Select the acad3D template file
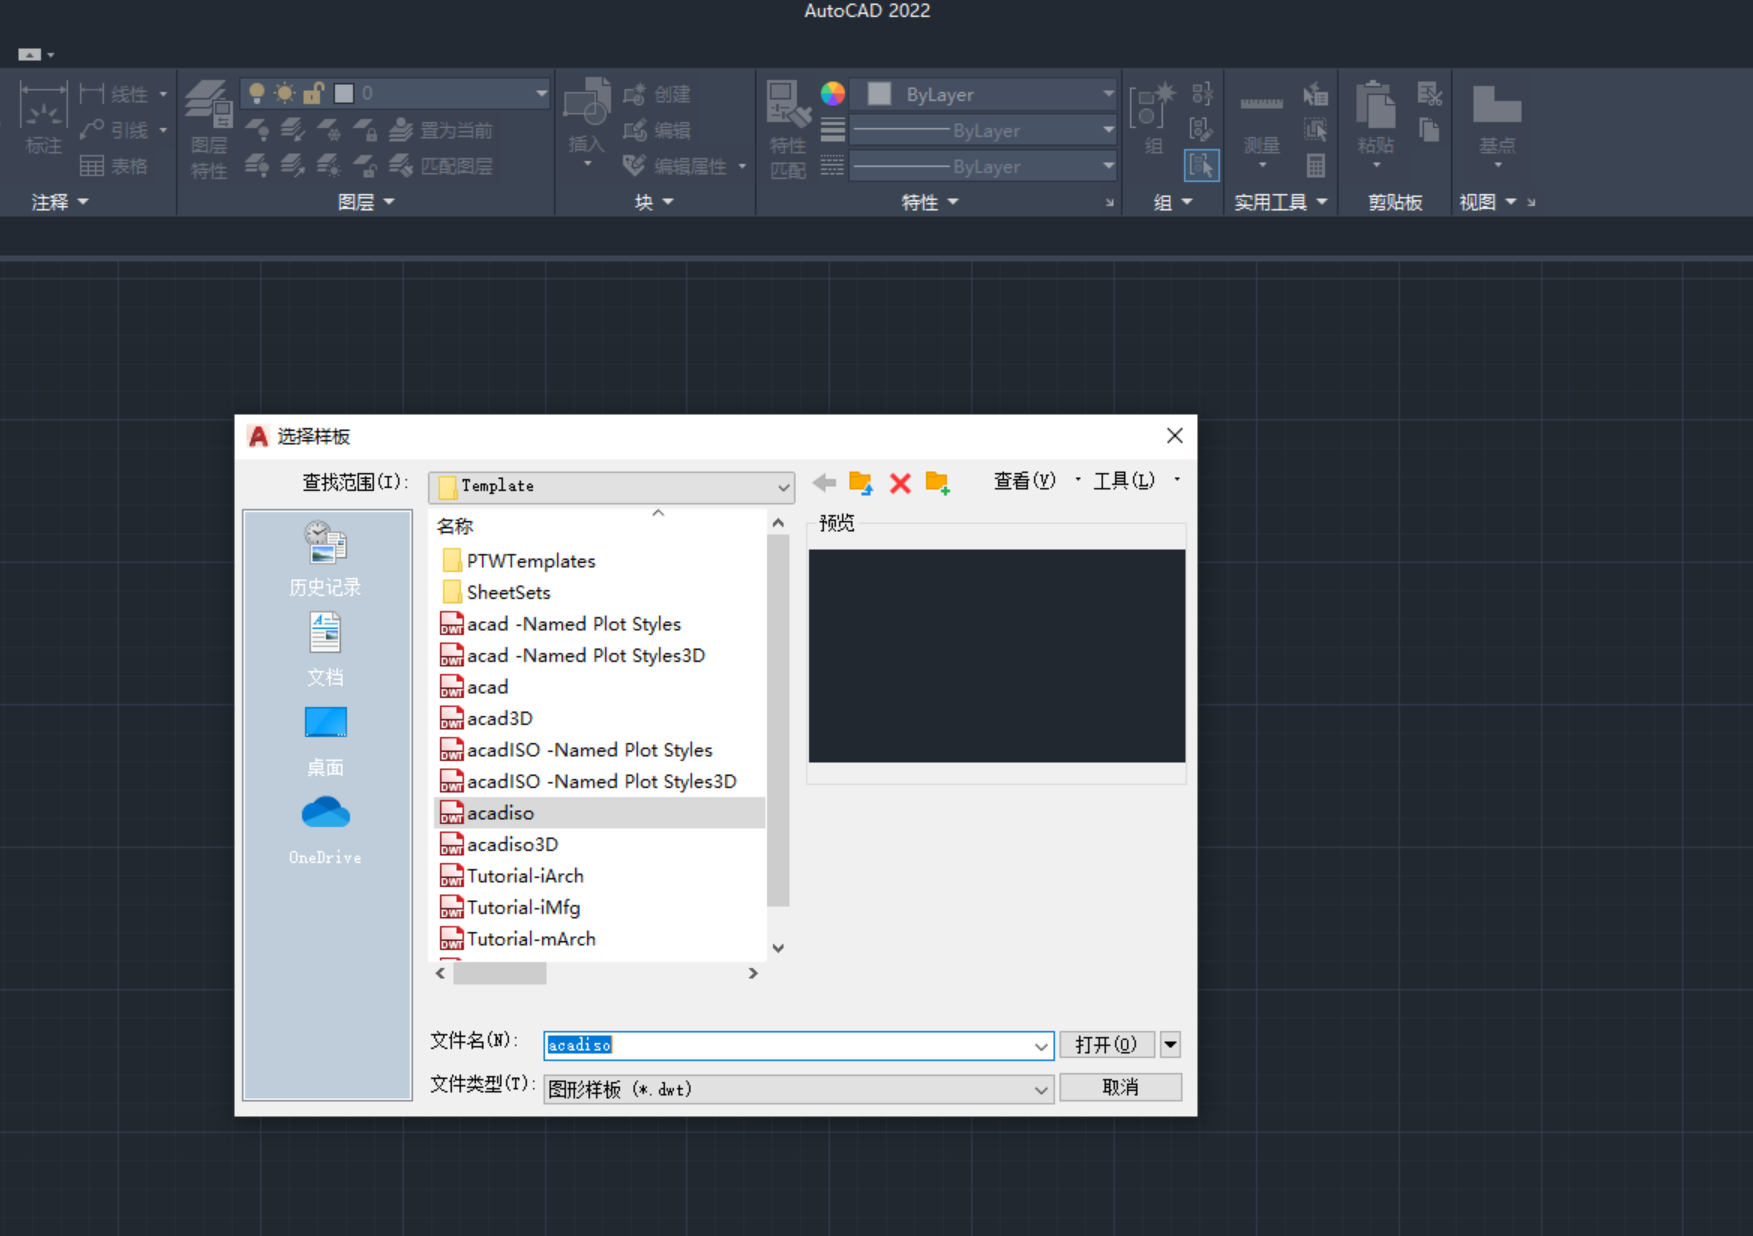1753x1236 pixels. click(487, 718)
